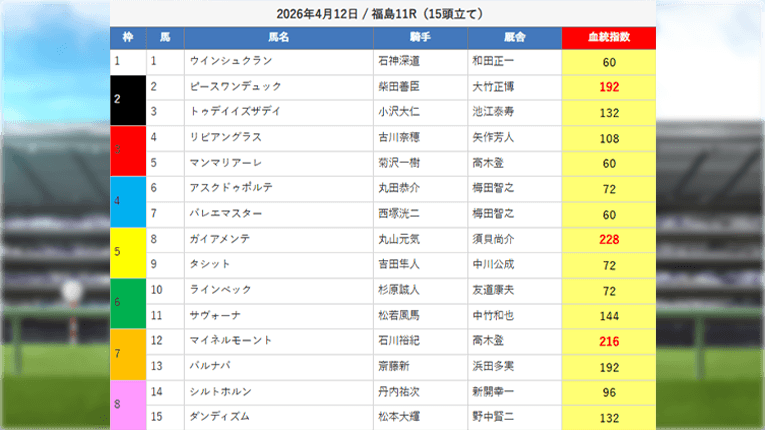The image size is (765, 430).
Task: Click stable 須貝尚介
Action: click(x=493, y=239)
